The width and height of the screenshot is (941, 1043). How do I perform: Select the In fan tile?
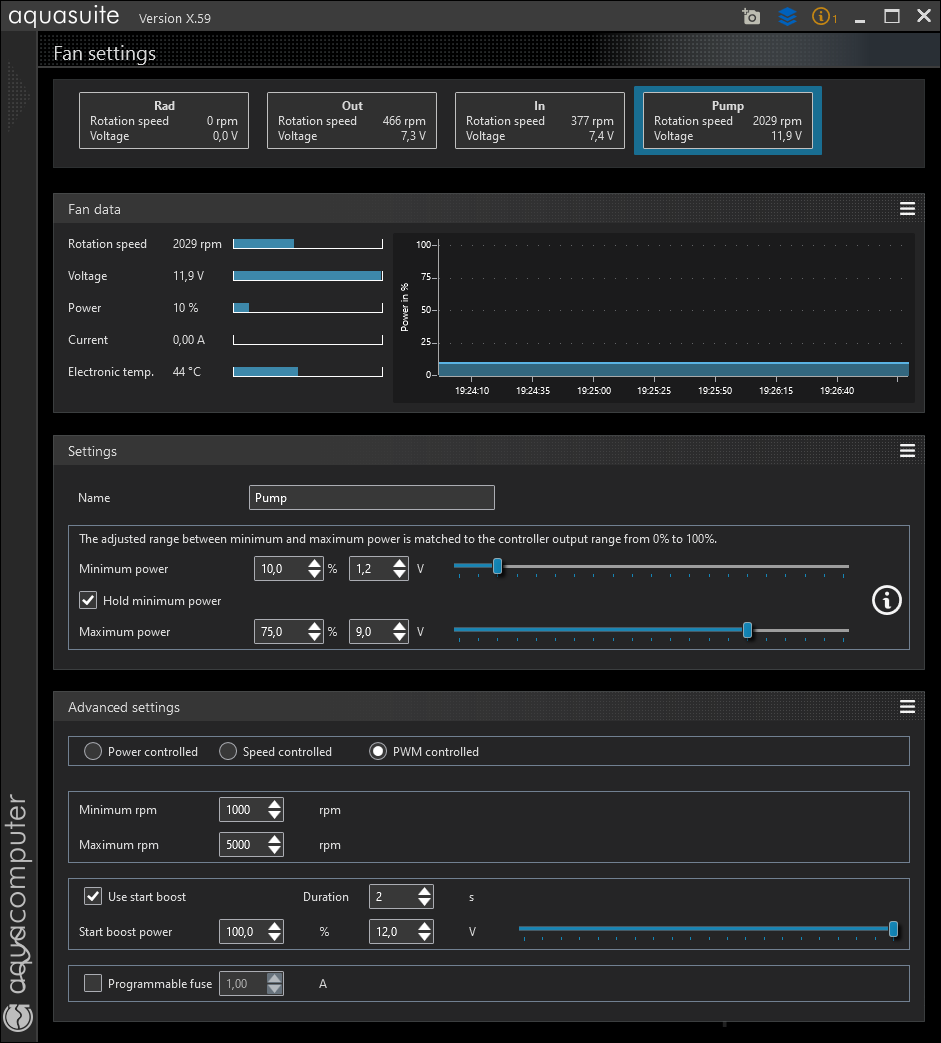click(540, 120)
